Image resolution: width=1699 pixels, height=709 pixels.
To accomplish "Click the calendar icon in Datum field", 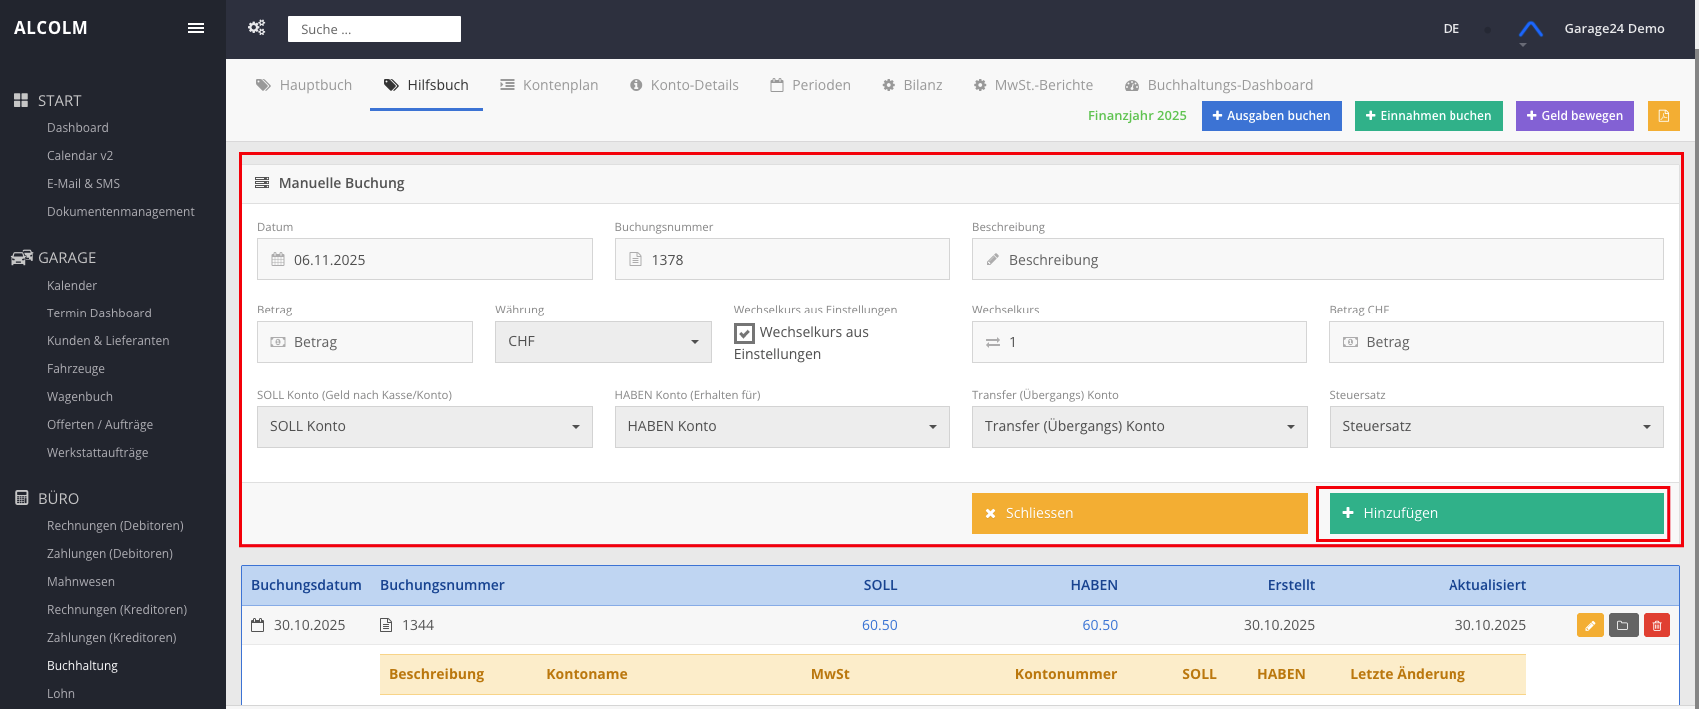I will click(278, 259).
